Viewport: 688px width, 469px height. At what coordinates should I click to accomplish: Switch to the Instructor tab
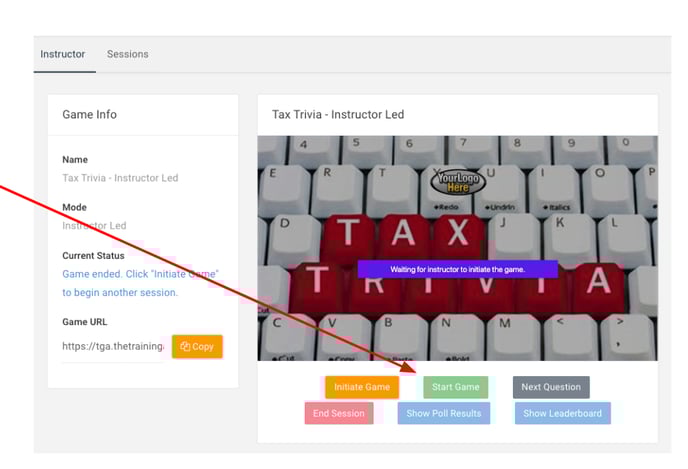(62, 54)
